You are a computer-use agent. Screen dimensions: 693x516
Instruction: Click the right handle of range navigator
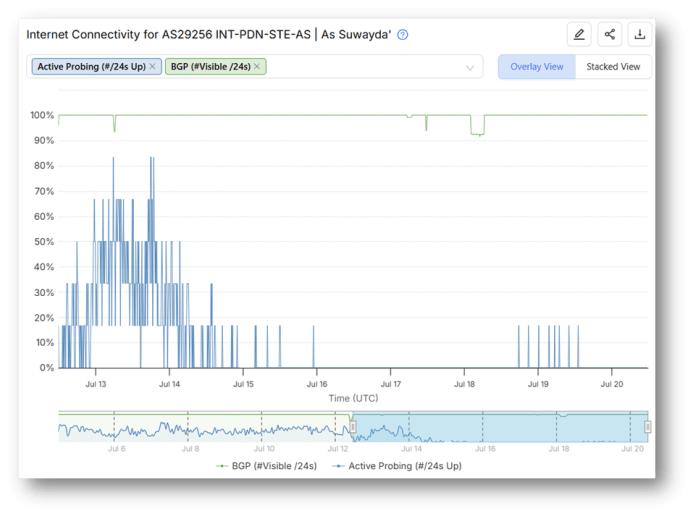[647, 427]
